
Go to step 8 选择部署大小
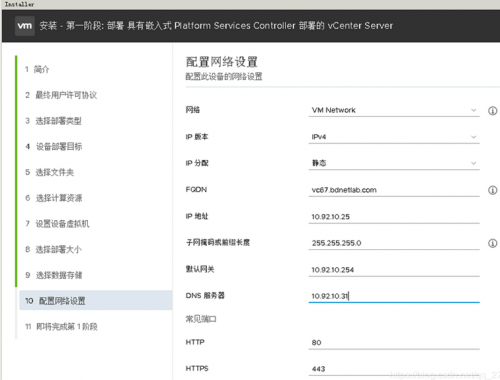(53, 249)
